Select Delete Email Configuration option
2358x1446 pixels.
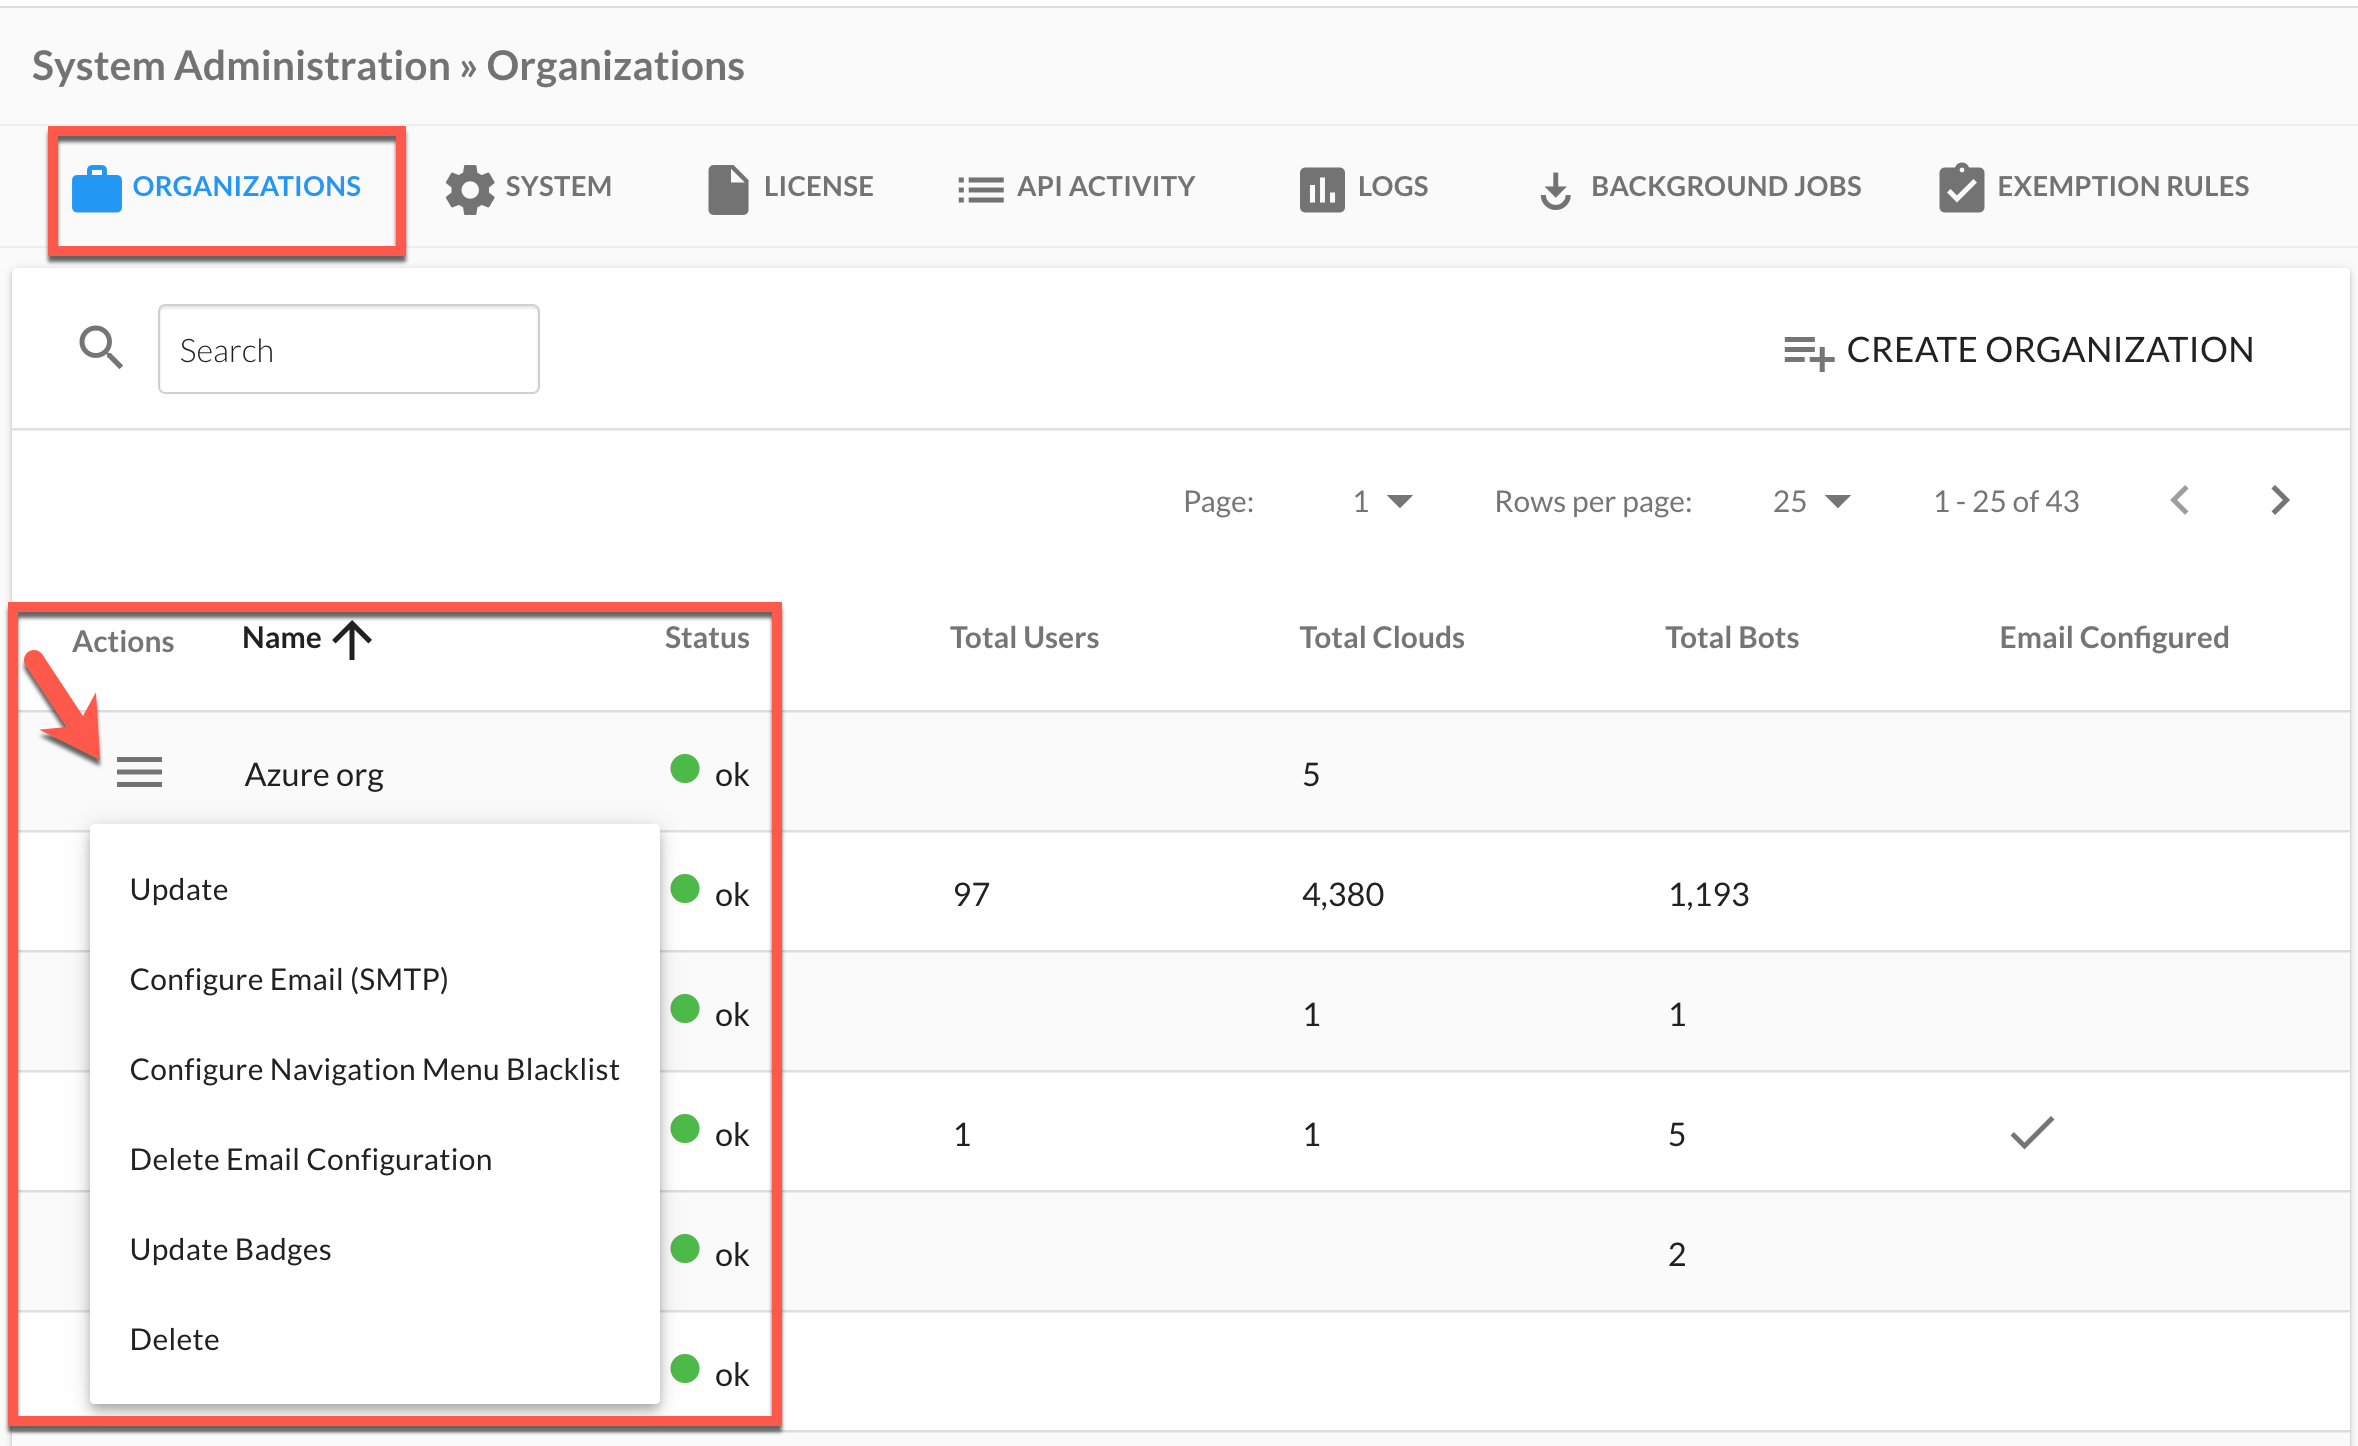coord(310,1159)
